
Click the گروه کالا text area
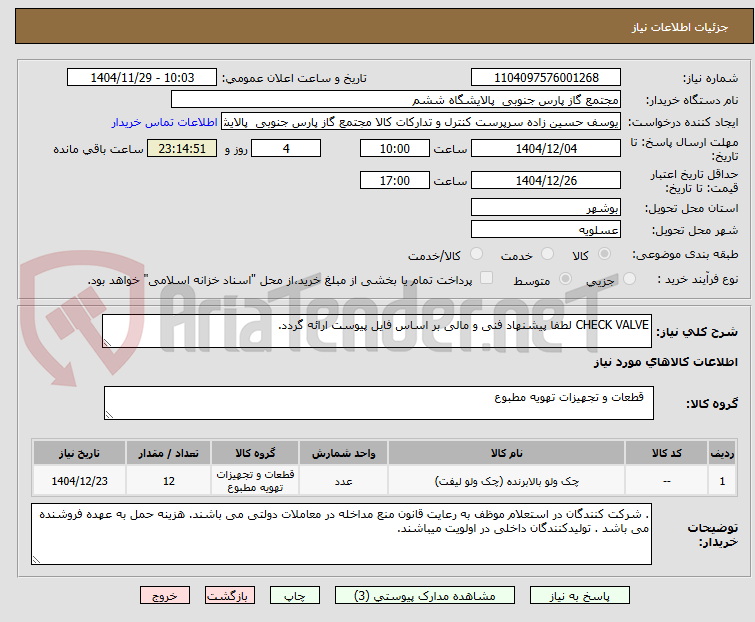point(378,403)
